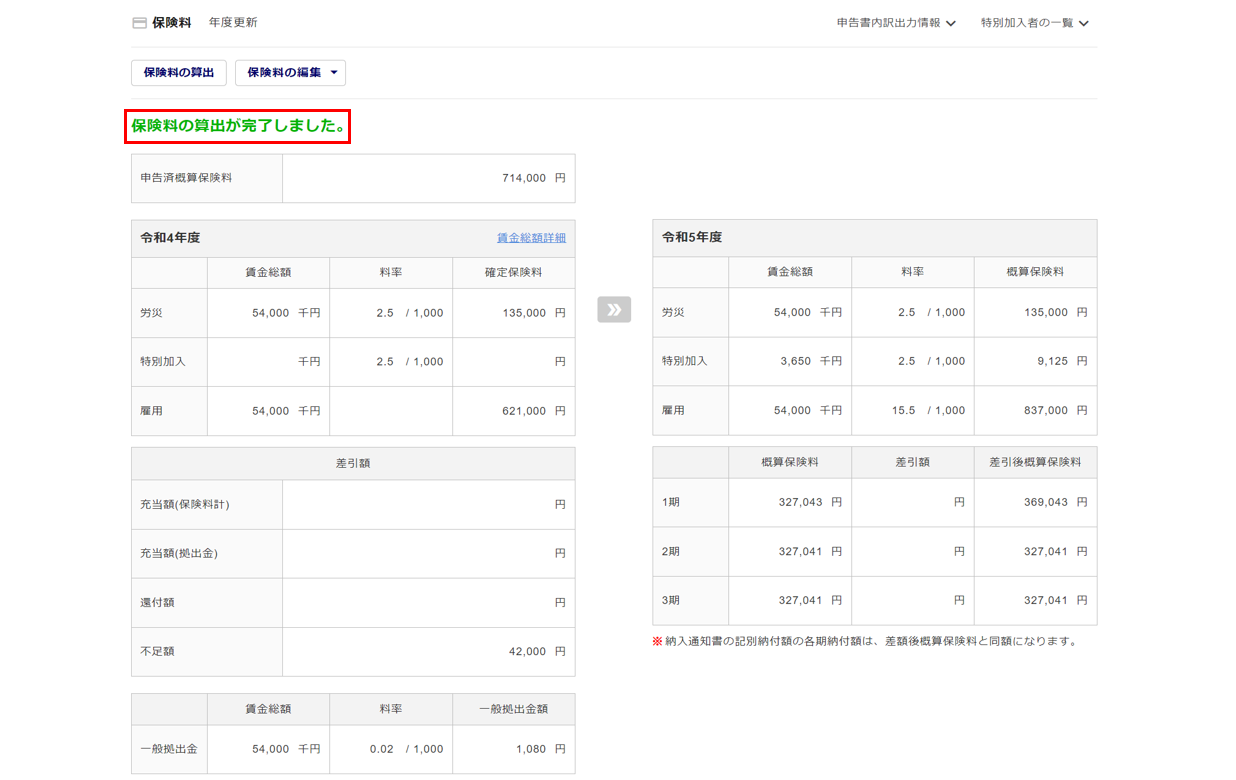Select 令和5年度 雇用 料率 15.5 cell
Screen dimensions: 1236x780
[912, 411]
